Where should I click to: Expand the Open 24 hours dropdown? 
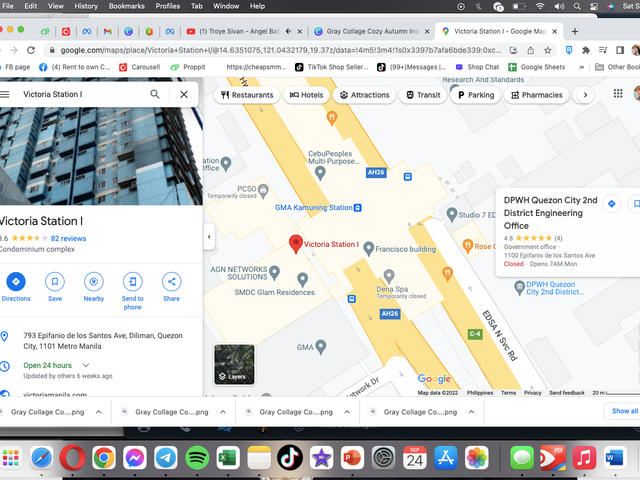tap(86, 365)
